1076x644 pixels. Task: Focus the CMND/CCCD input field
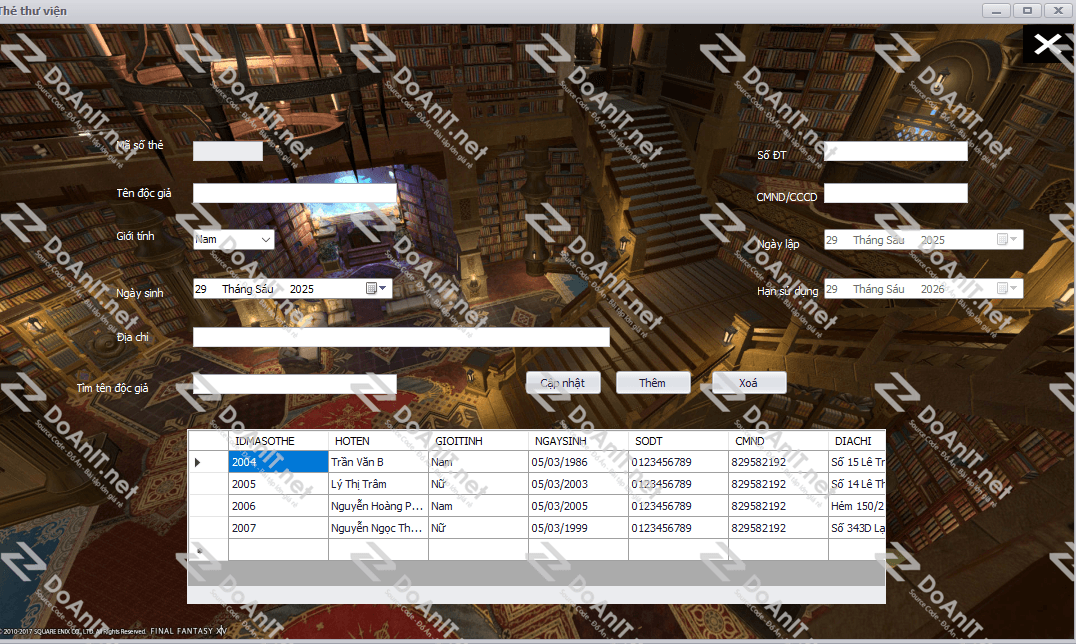pos(896,193)
